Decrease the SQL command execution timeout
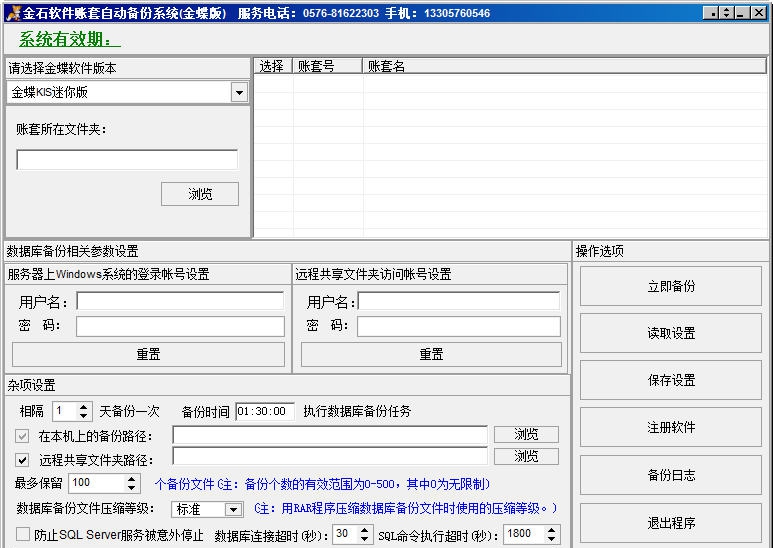Viewport: 773px width, 548px height. pyautogui.click(x=552, y=539)
